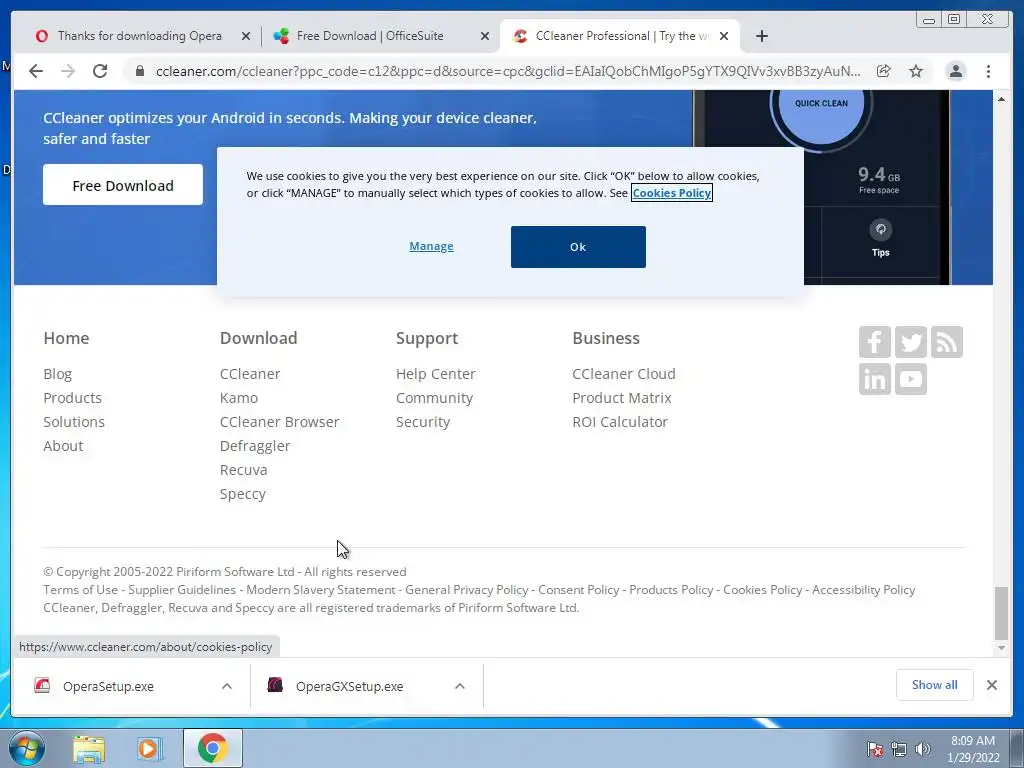This screenshot has height=768, width=1024.
Task: Open the RSS feed icon
Action: tap(946, 342)
